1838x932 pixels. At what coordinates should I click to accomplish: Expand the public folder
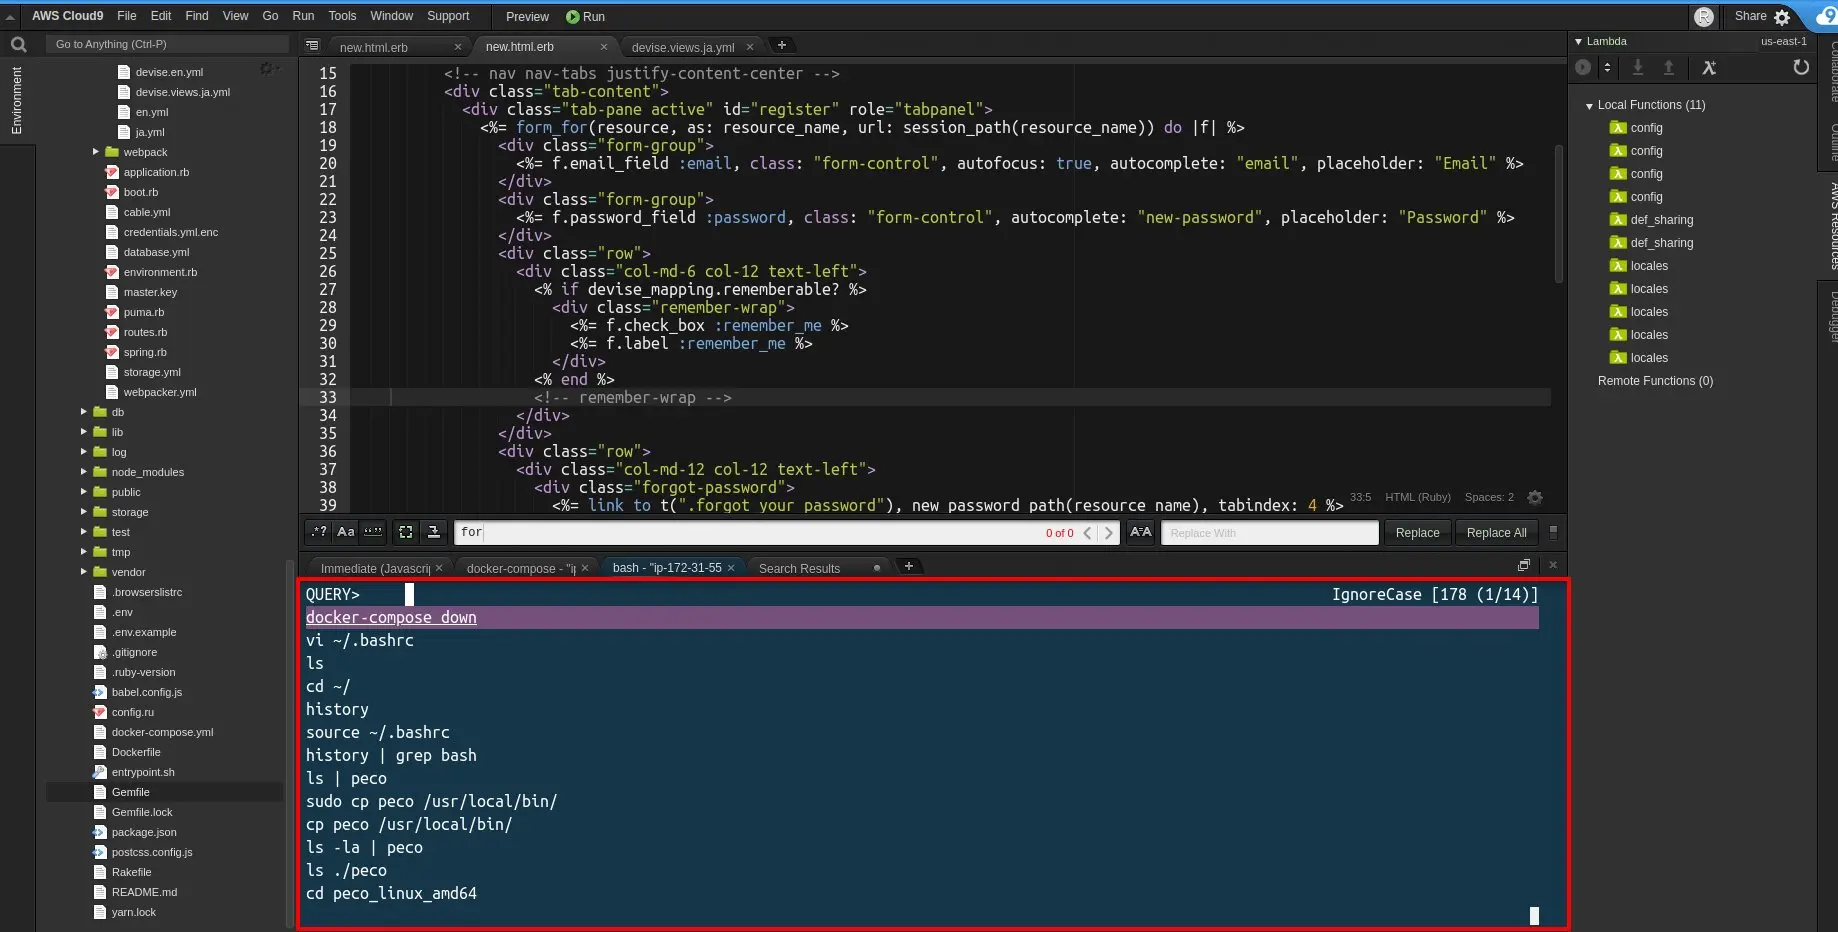pyautogui.click(x=84, y=492)
